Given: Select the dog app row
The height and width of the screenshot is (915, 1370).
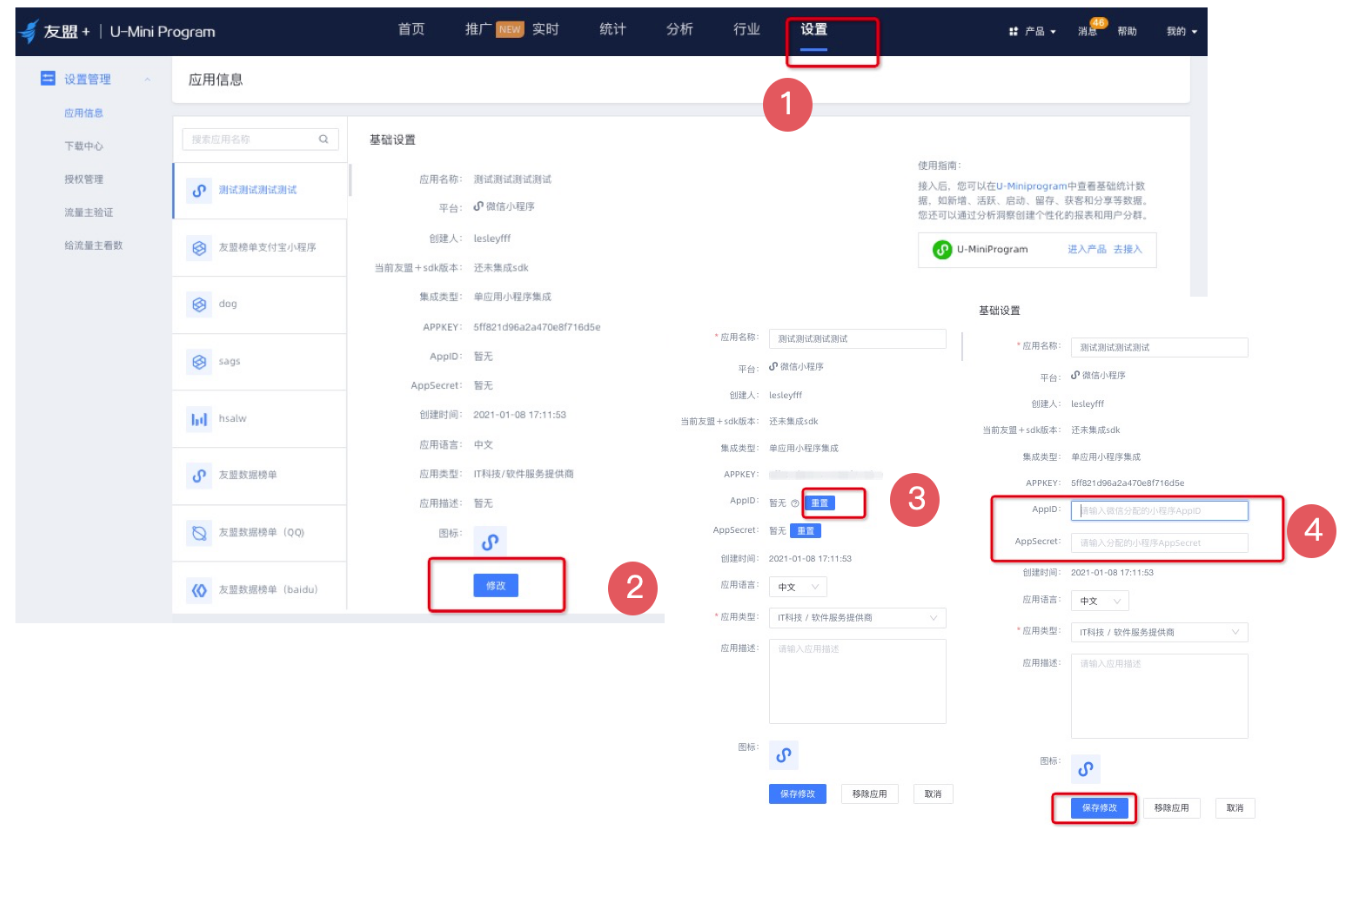Looking at the screenshot, I should [260, 304].
